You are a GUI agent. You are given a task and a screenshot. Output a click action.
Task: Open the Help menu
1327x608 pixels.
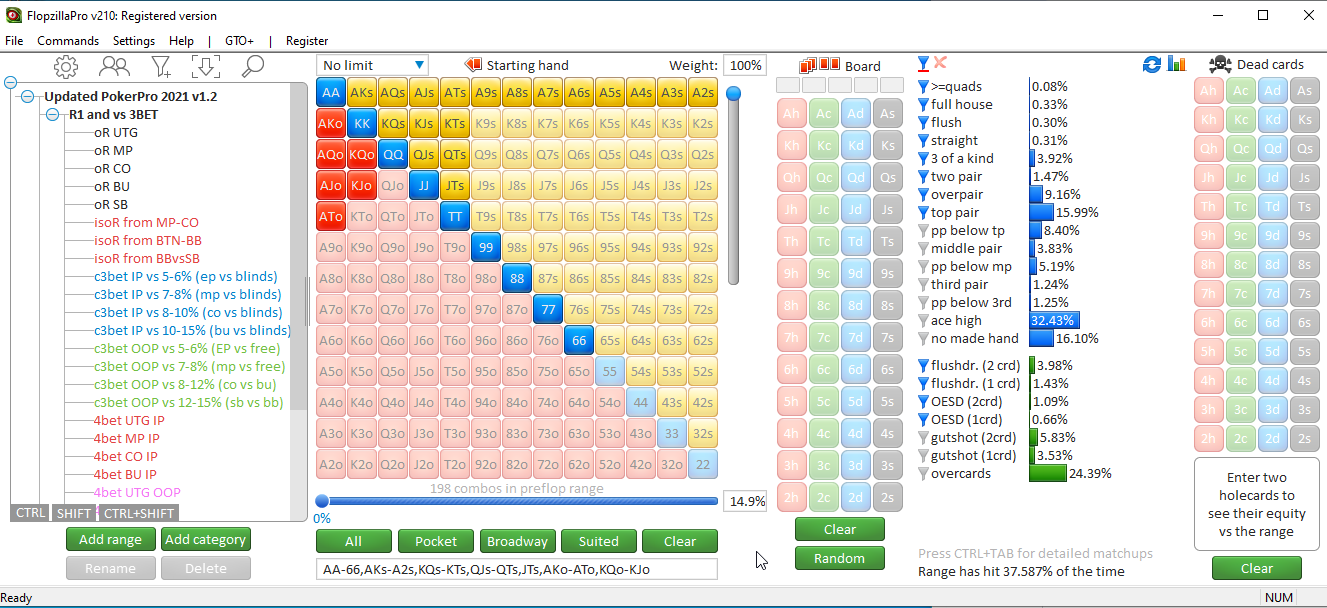coord(182,41)
